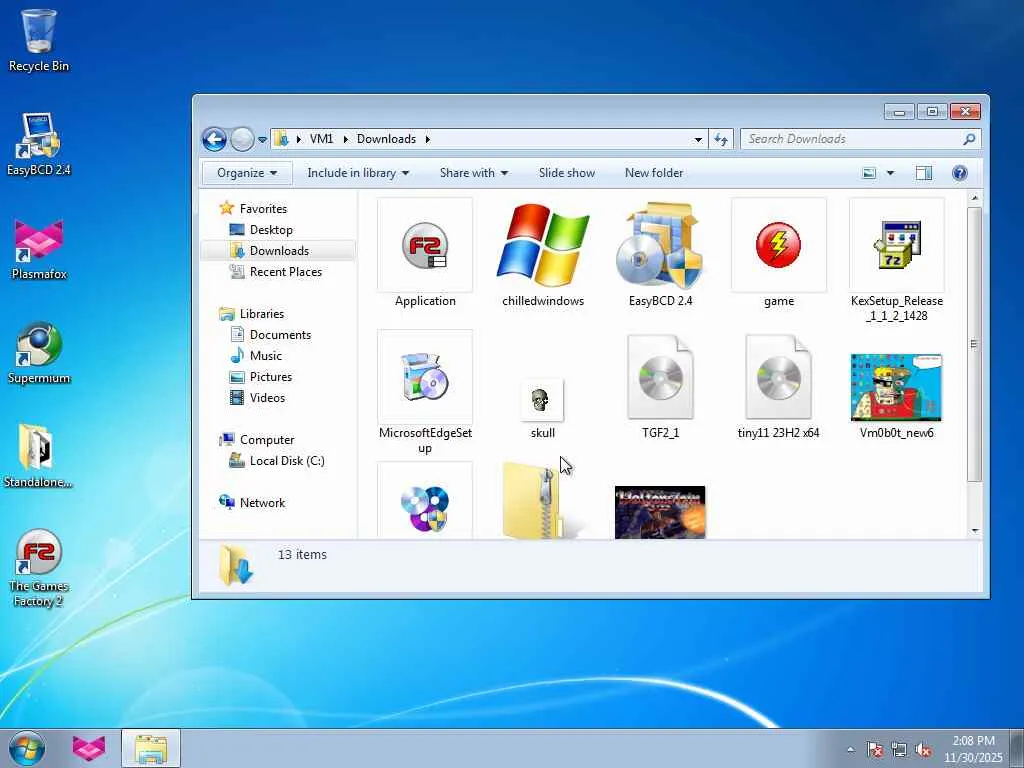The image size is (1024, 768).
Task: Open Pictures library
Action: coord(270,377)
